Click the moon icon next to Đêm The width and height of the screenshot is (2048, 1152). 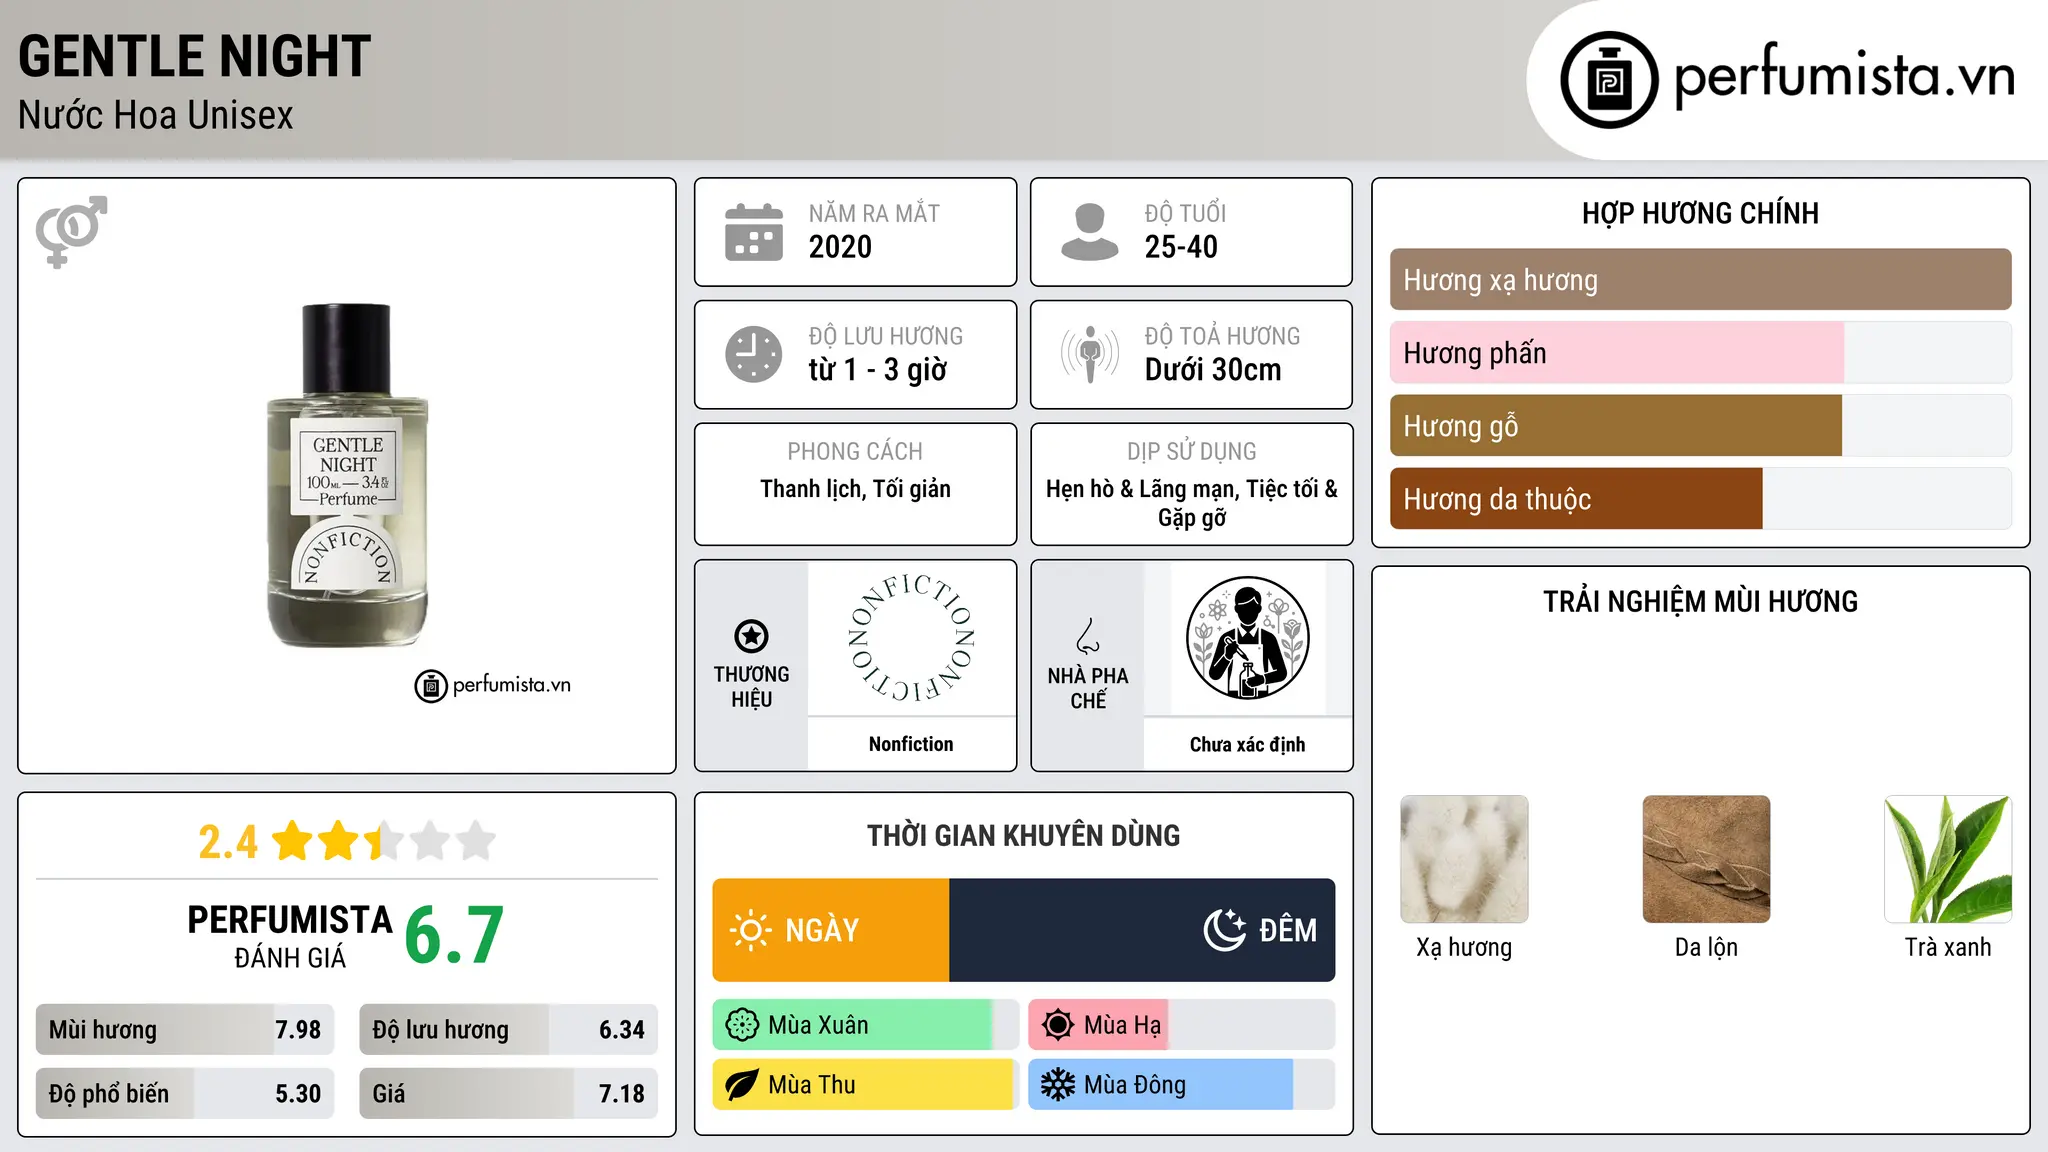pos(1225,930)
